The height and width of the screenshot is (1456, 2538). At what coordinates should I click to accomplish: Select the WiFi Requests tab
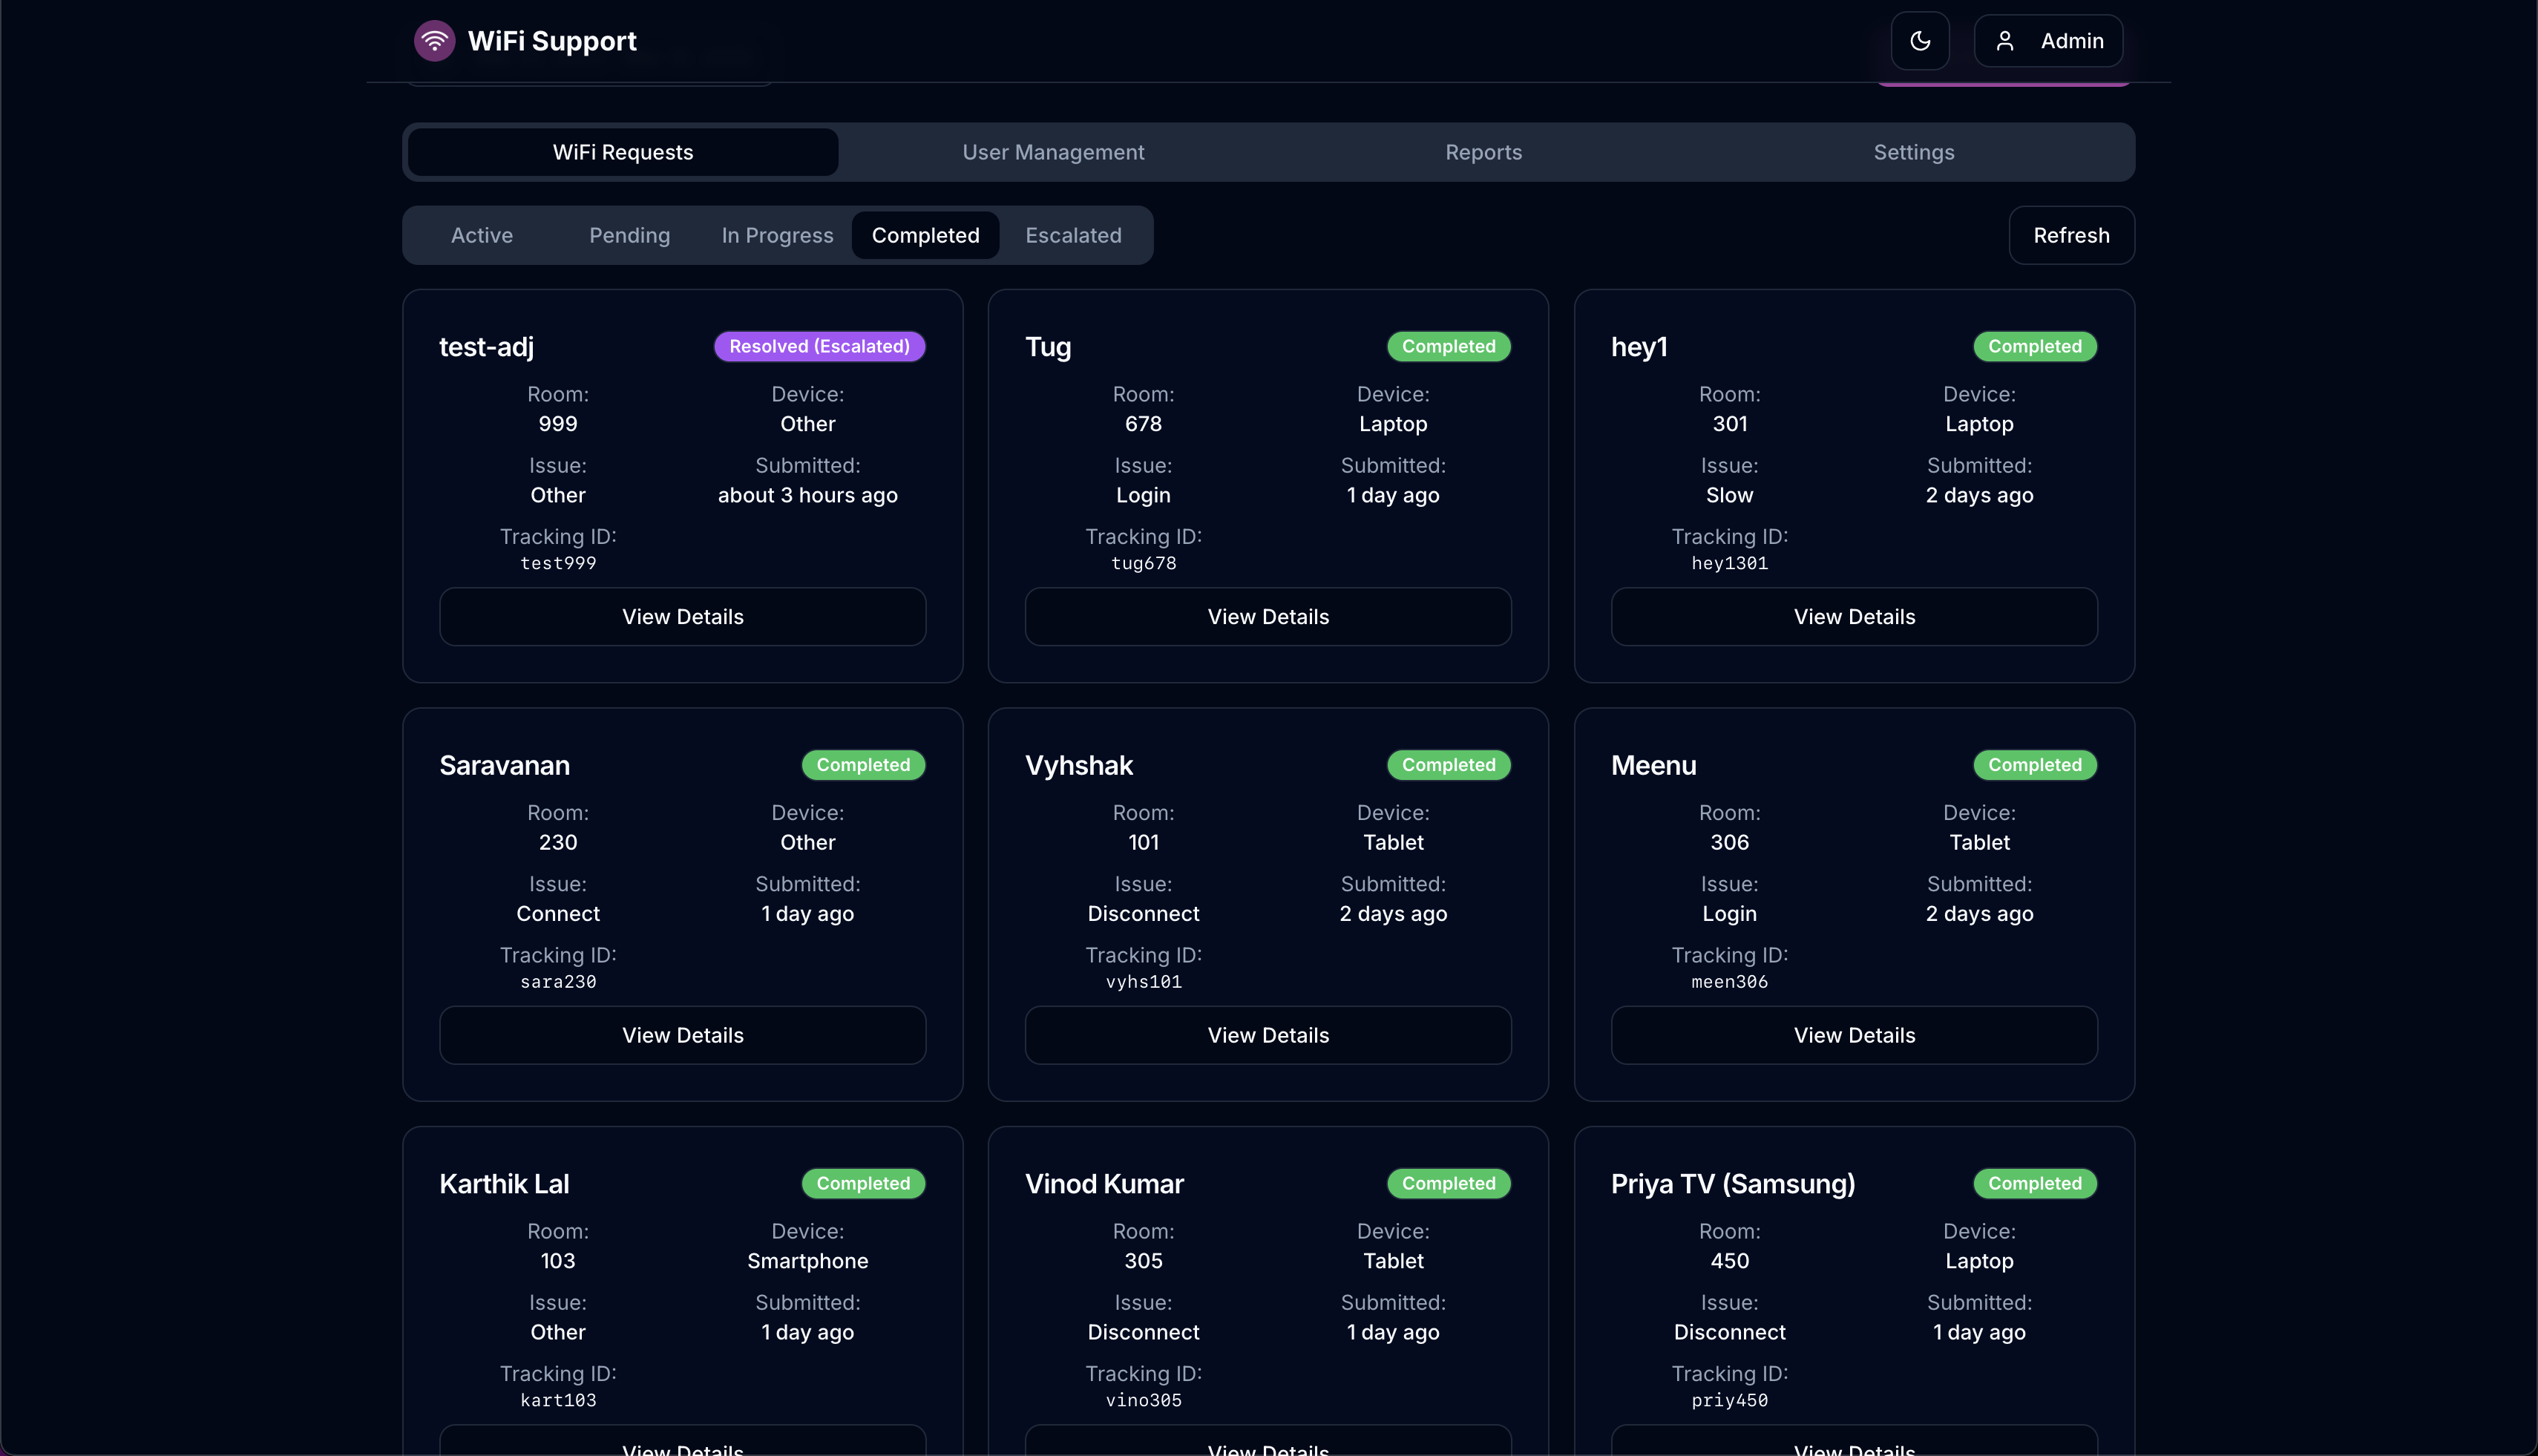622,152
